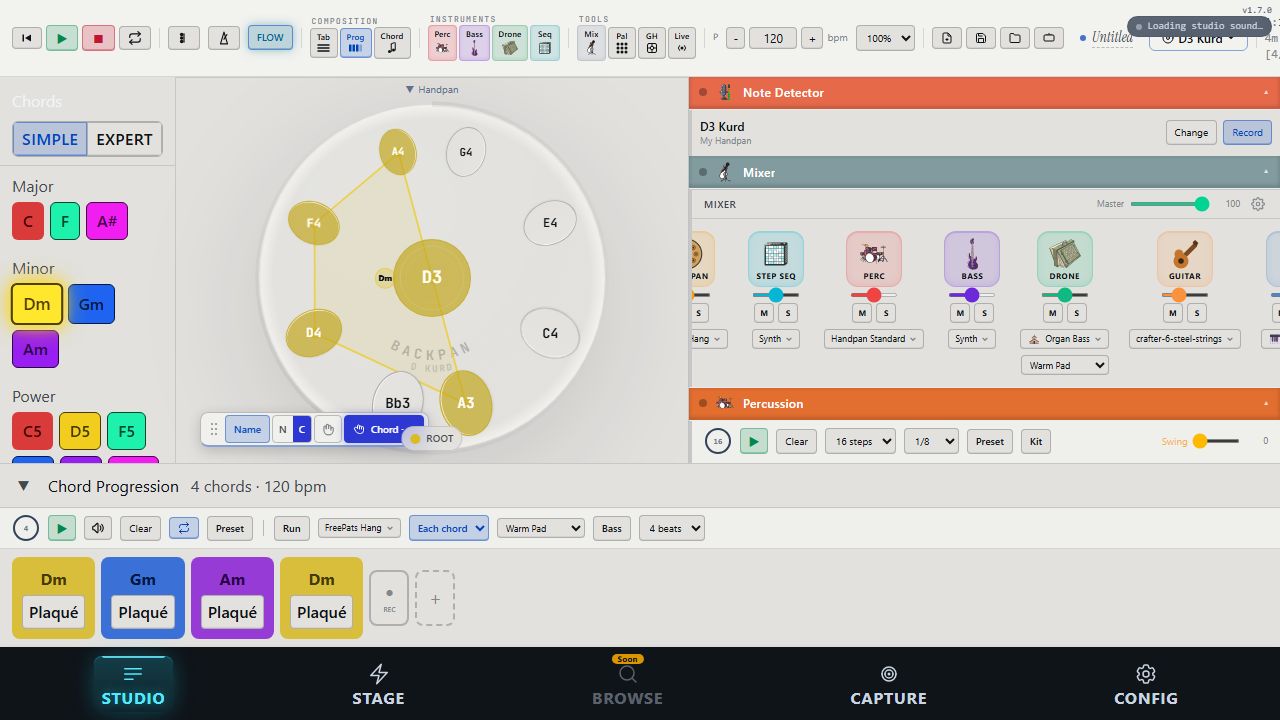Viewport: 1280px width, 720px height.
Task: Adjust the PERC channel volume slider
Action: [x=874, y=295]
